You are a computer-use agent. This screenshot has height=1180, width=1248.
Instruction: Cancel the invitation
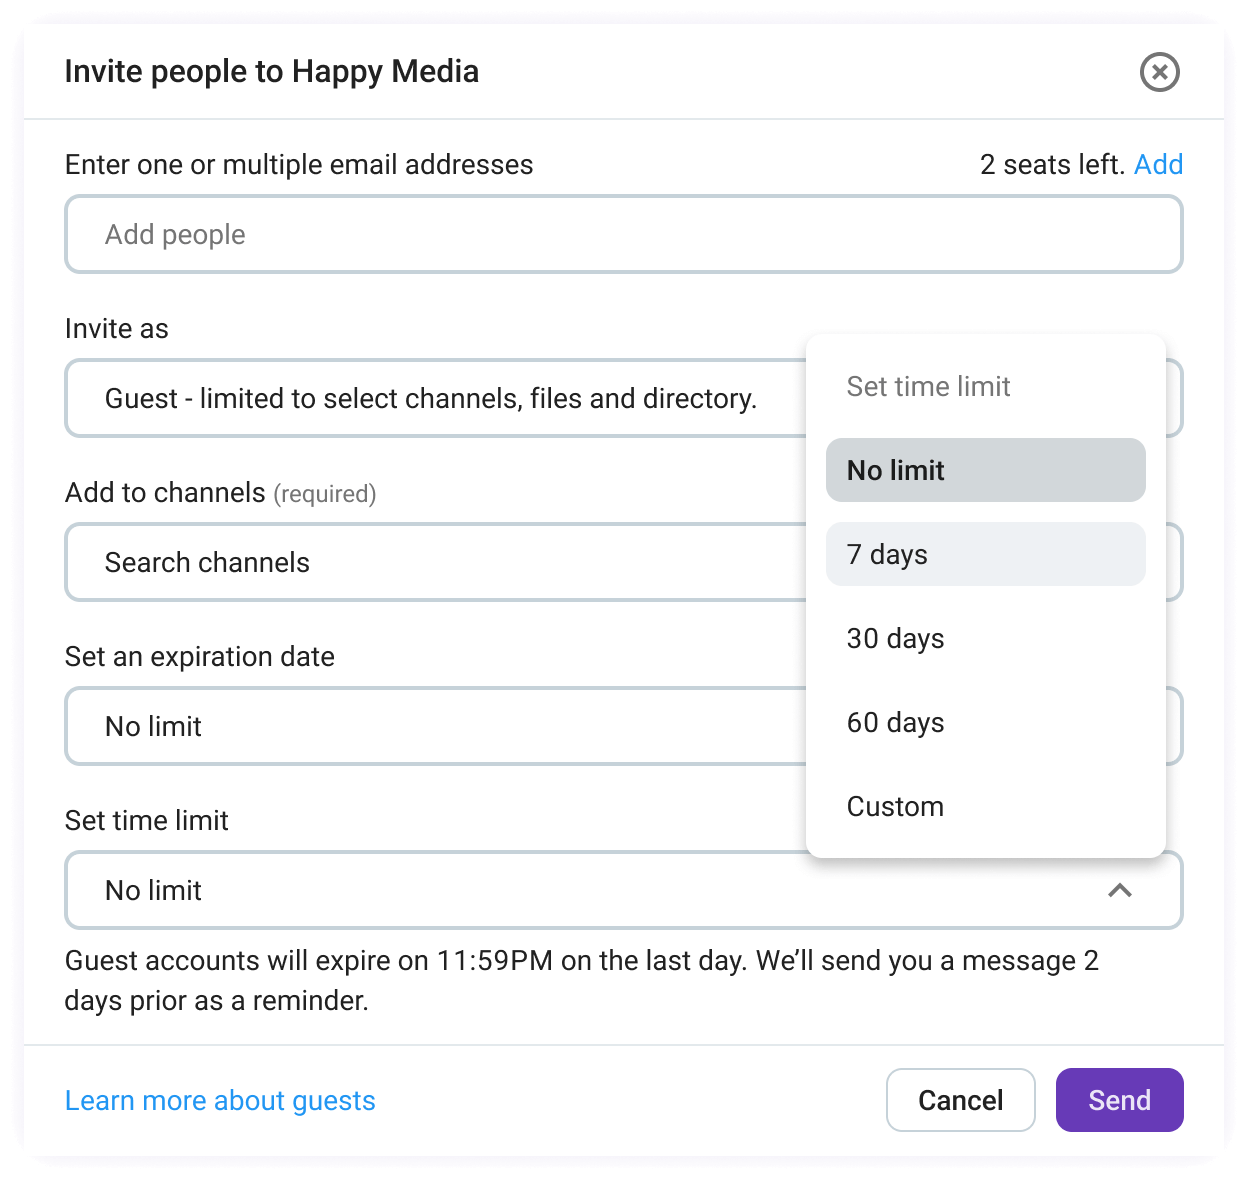960,1100
